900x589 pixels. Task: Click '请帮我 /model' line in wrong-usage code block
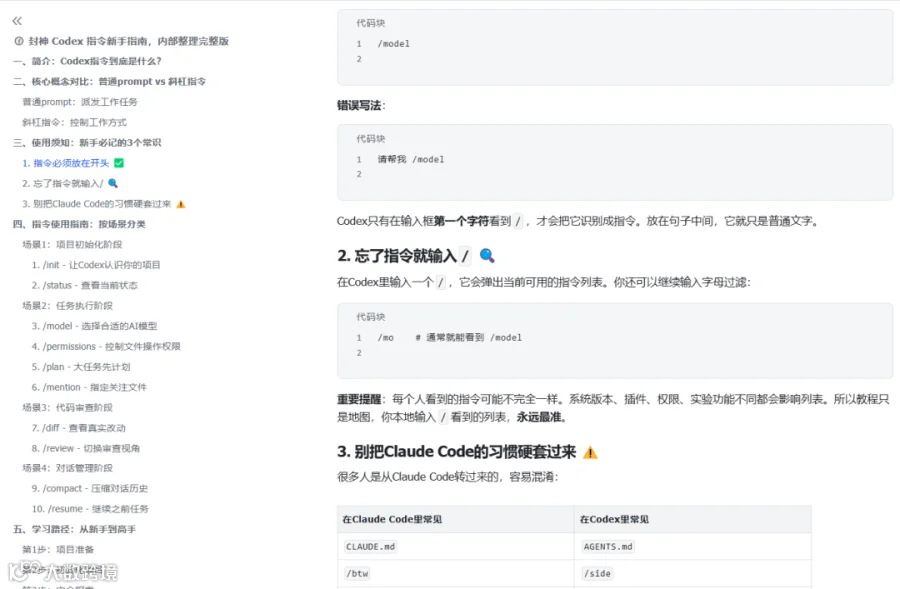coord(411,160)
